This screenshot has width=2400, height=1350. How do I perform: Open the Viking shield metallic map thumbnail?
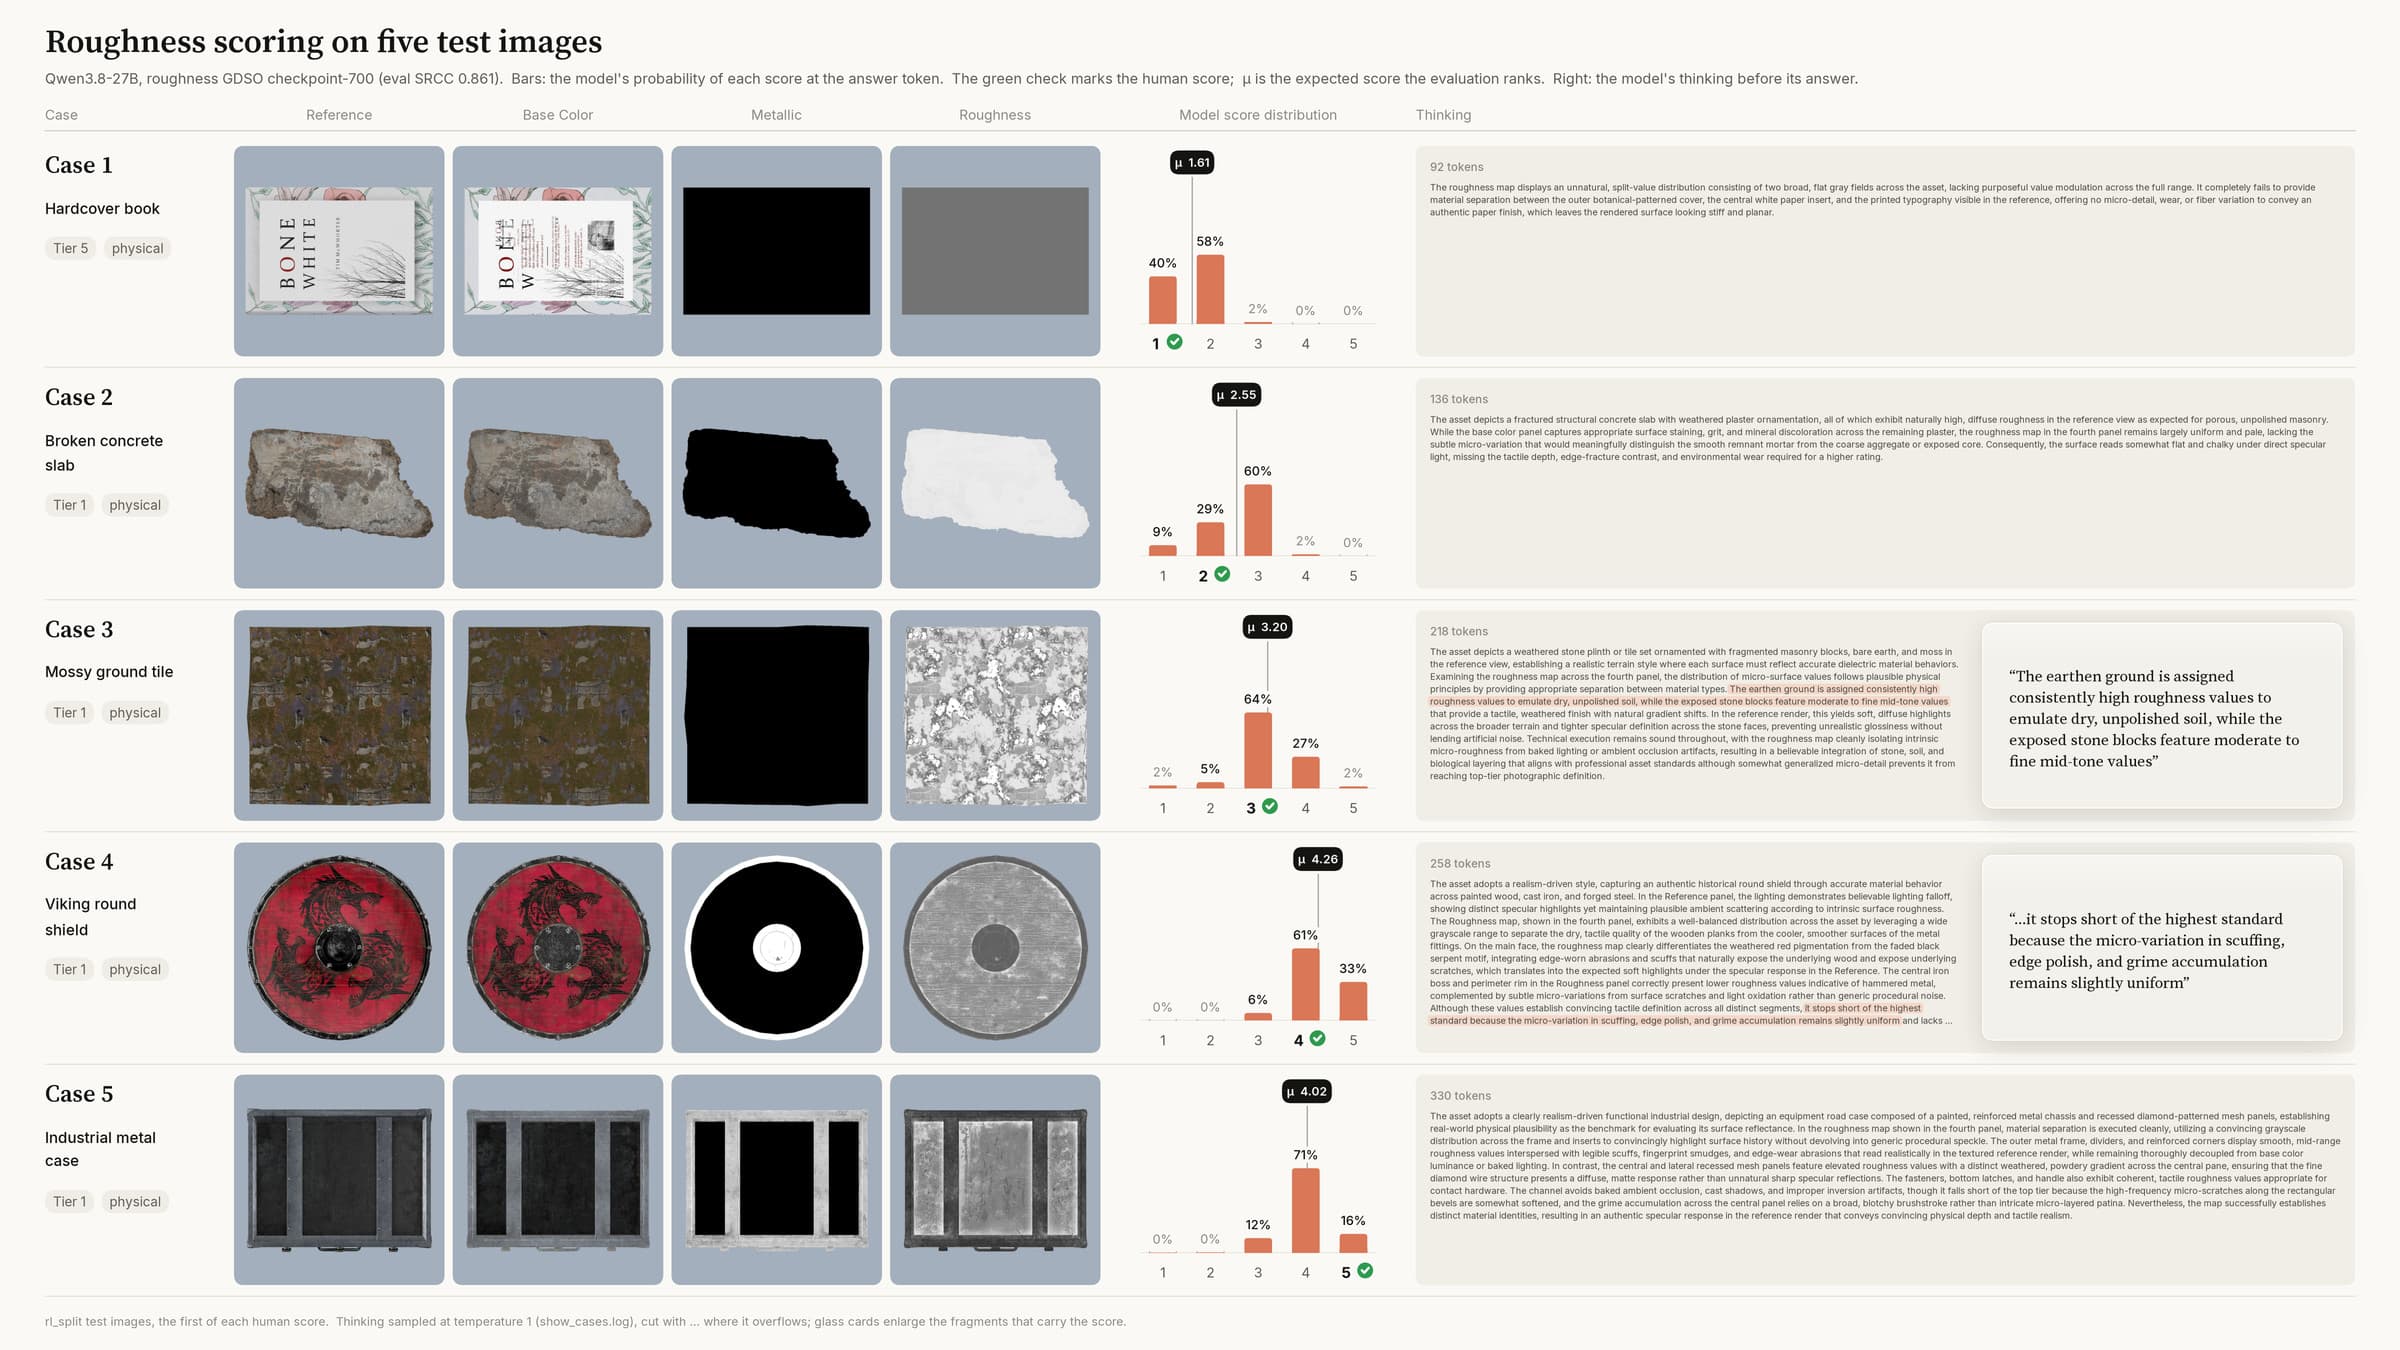click(776, 947)
